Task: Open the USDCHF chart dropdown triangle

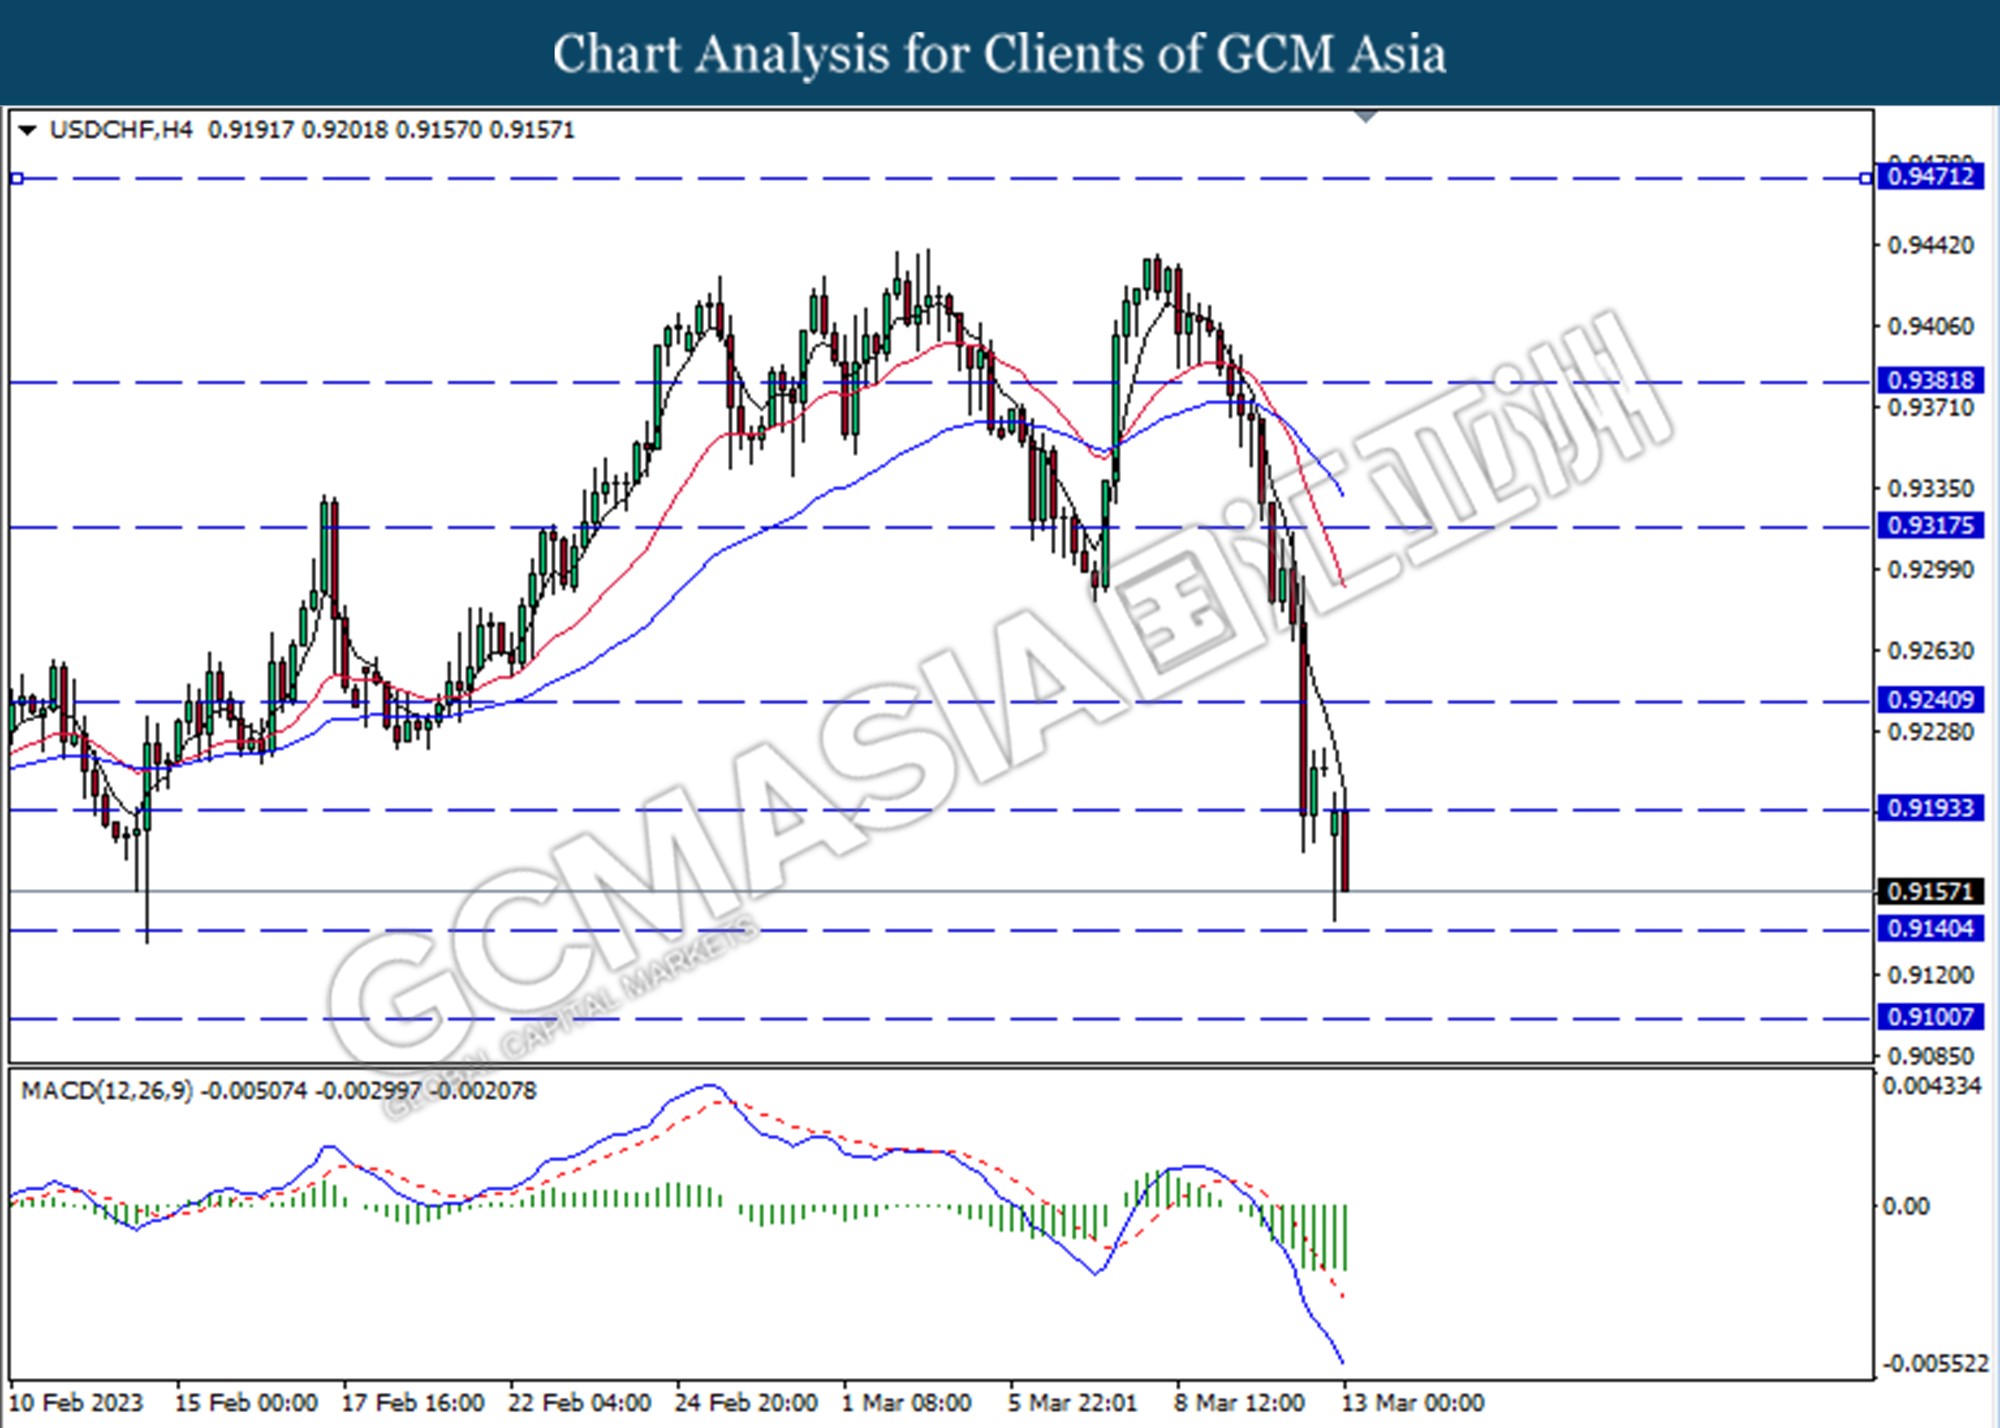Action: (x=27, y=130)
